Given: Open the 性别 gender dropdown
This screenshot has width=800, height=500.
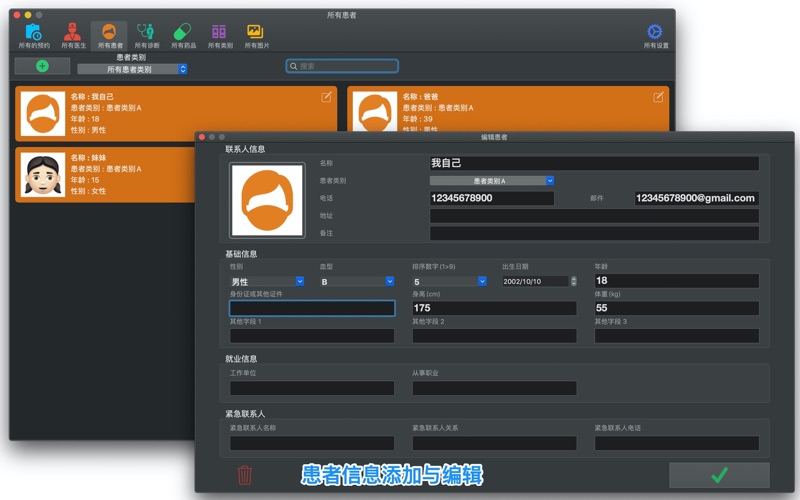Looking at the screenshot, I should pyautogui.click(x=267, y=282).
